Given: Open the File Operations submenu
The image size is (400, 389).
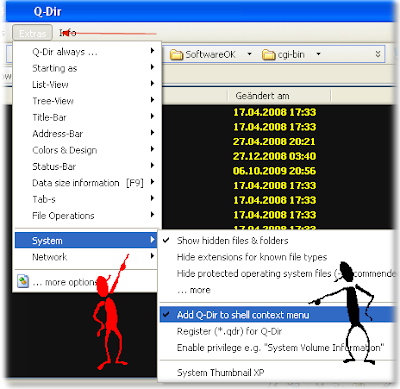Looking at the screenshot, I should pos(88,215).
